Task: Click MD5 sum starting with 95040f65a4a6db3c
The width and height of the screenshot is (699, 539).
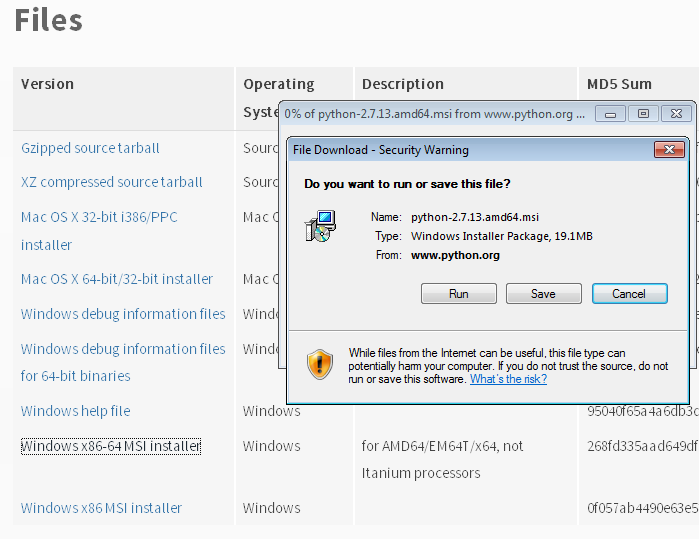Action: point(642,411)
